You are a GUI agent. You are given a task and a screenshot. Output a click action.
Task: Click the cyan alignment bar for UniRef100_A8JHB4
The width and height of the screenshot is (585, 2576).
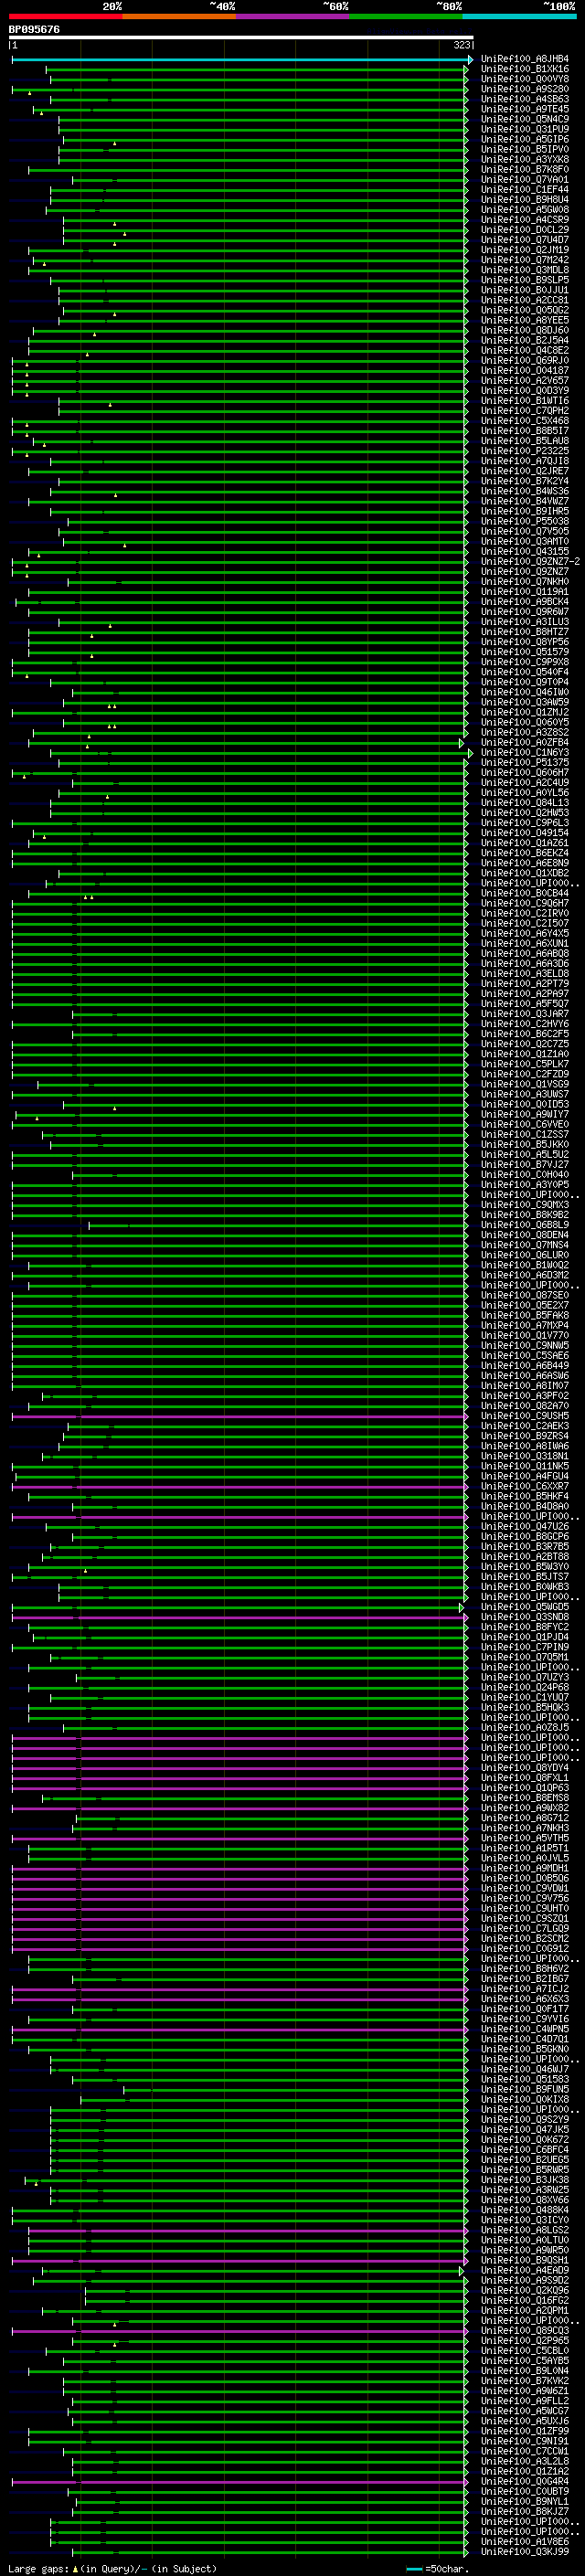[x=240, y=59]
